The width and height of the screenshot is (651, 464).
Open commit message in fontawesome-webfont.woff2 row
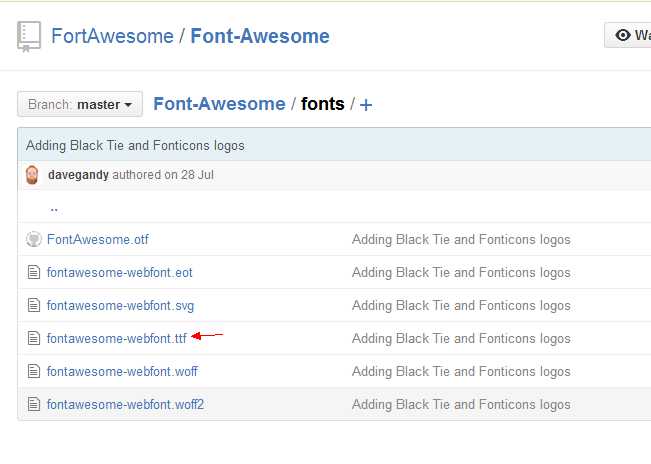coord(461,404)
